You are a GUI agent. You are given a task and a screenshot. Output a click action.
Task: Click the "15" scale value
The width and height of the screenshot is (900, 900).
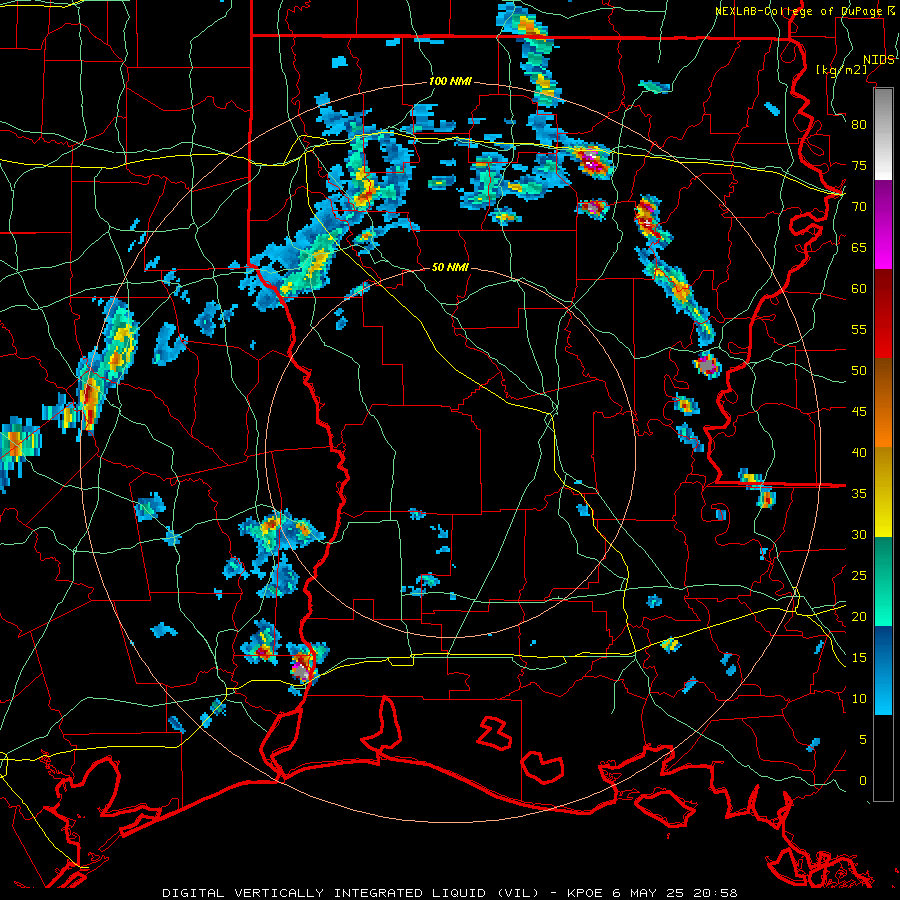coord(859,658)
